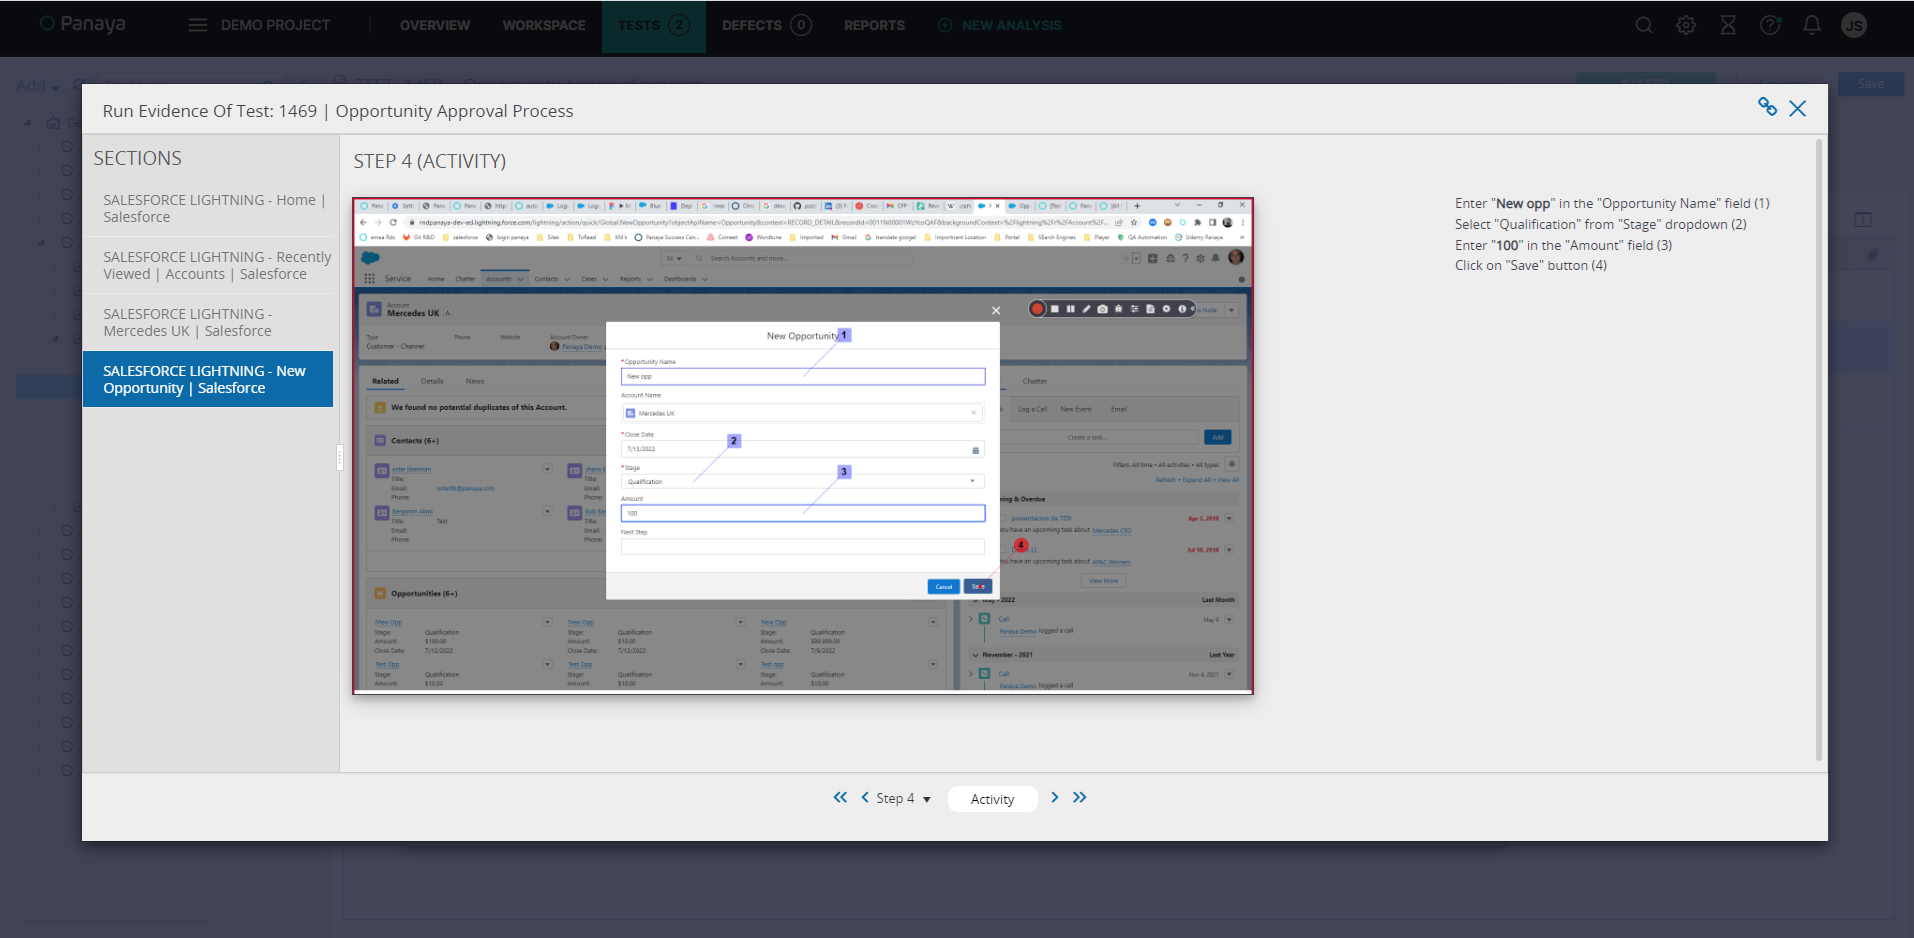This screenshot has height=938, width=1914.
Task: Open the JS user avatar menu
Action: point(1854,25)
